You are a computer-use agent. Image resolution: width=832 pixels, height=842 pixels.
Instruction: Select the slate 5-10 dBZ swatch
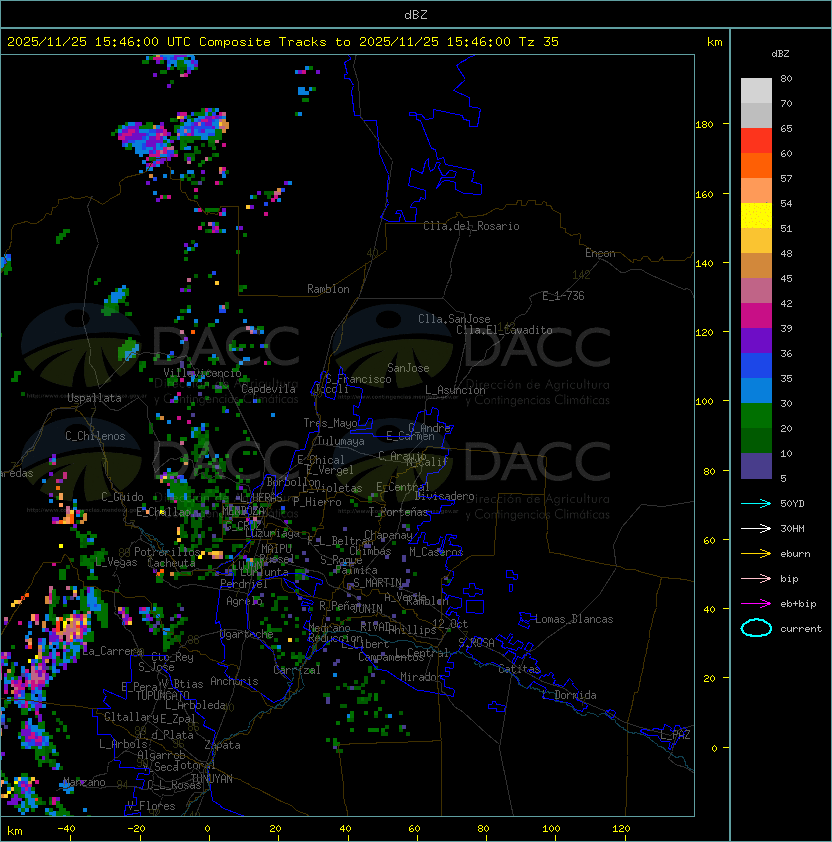756,466
